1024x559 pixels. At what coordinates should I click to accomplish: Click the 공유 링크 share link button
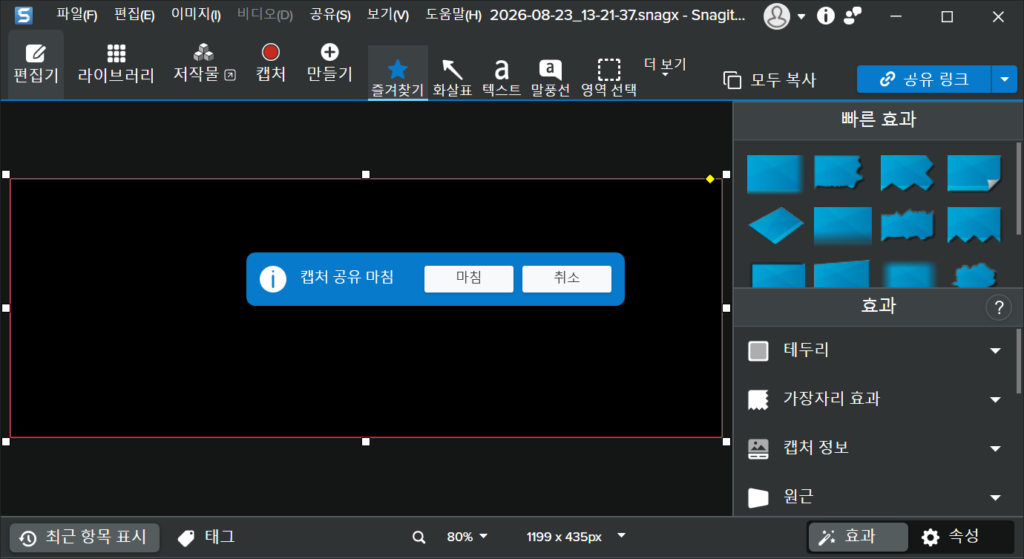click(923, 79)
